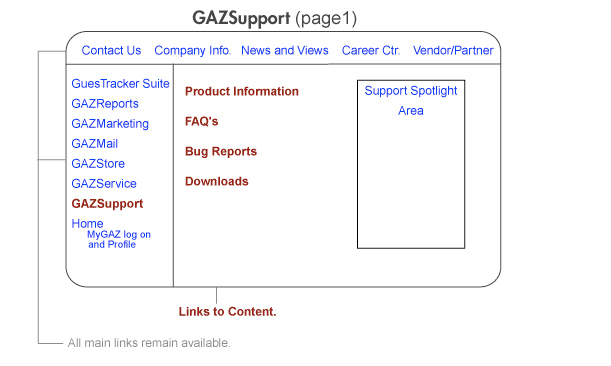Click the highlighted GAZSupport item
The image size is (611, 366).
tap(107, 204)
